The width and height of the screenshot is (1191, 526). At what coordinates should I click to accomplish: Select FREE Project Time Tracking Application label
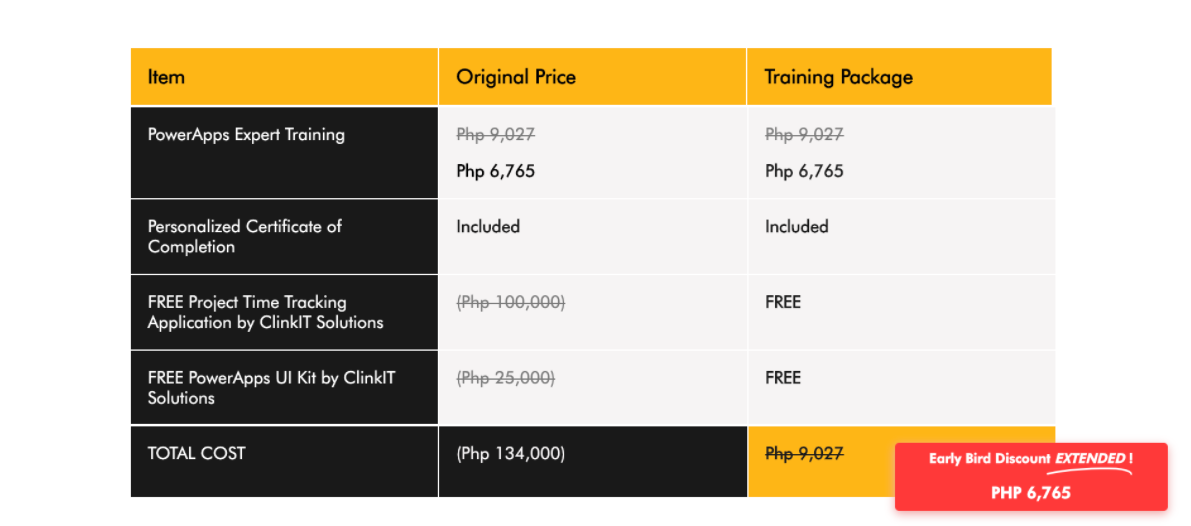pos(265,312)
